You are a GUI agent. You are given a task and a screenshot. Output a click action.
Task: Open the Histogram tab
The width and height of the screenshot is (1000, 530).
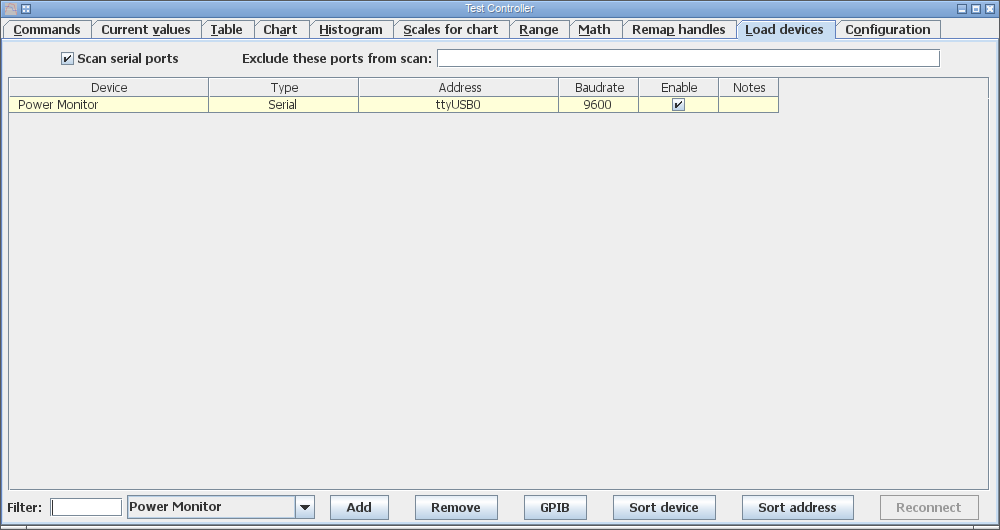pyautogui.click(x=351, y=29)
